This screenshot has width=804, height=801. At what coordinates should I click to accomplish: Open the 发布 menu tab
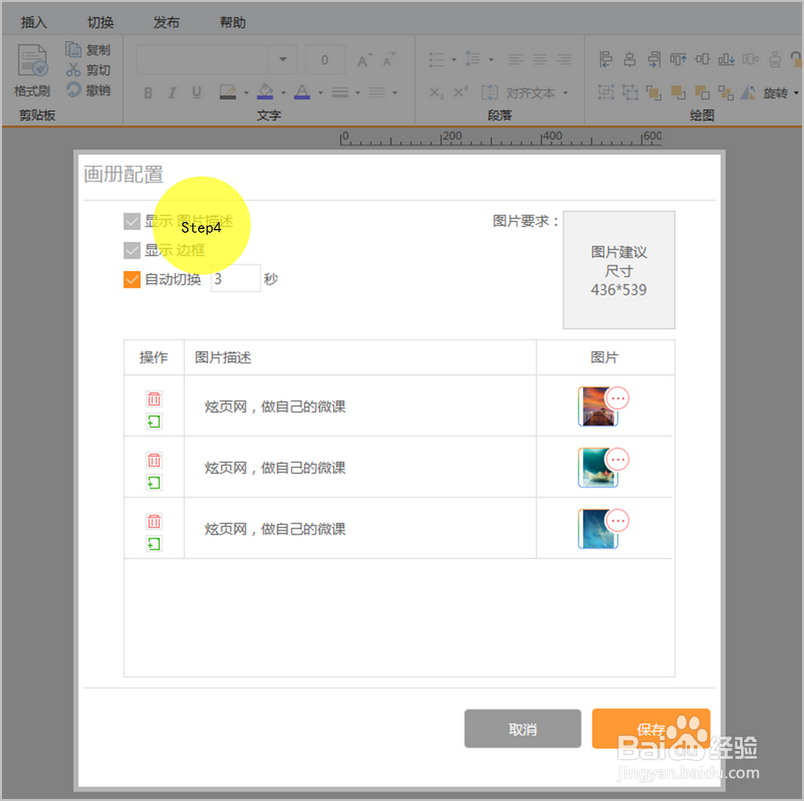pos(166,23)
